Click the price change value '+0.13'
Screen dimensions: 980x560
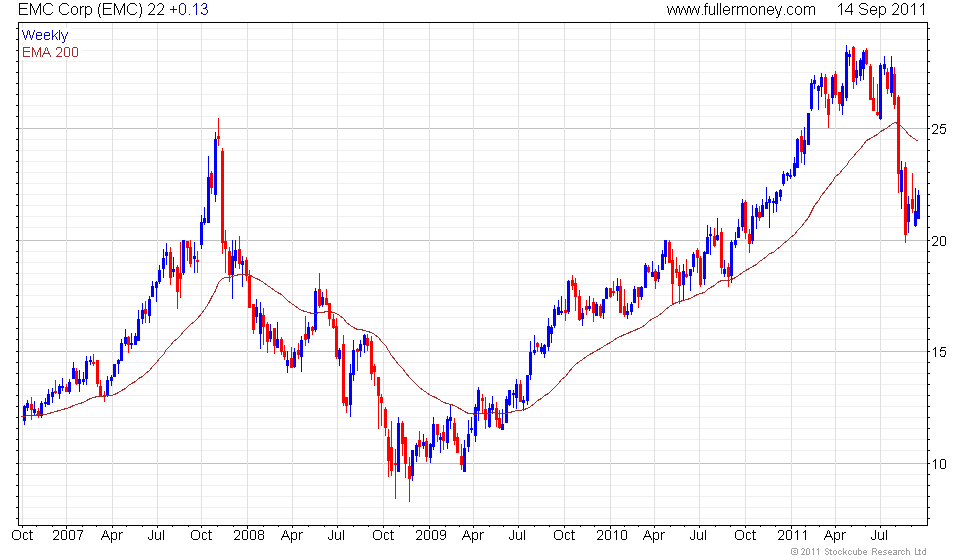(x=189, y=9)
